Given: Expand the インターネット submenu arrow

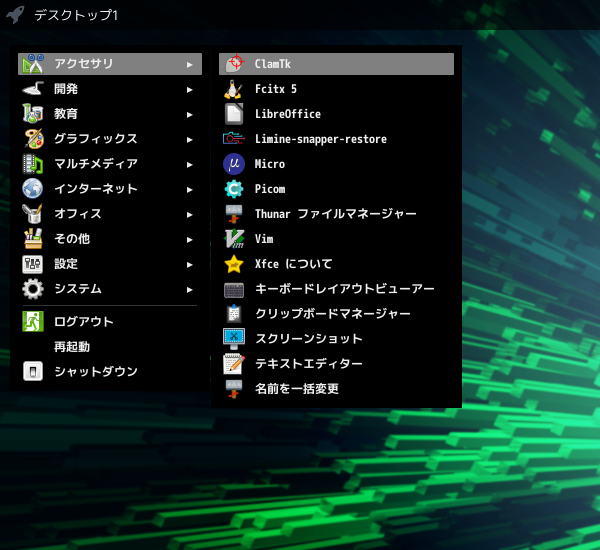Looking at the screenshot, I should [x=189, y=189].
